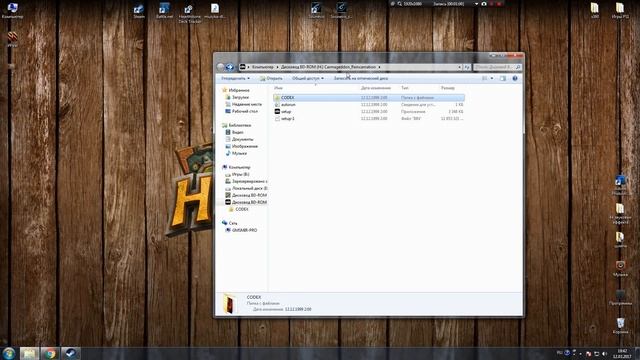Screen dimensions: 640x360
Task: Click Компьютер in the address breadcrumb
Action: point(262,67)
